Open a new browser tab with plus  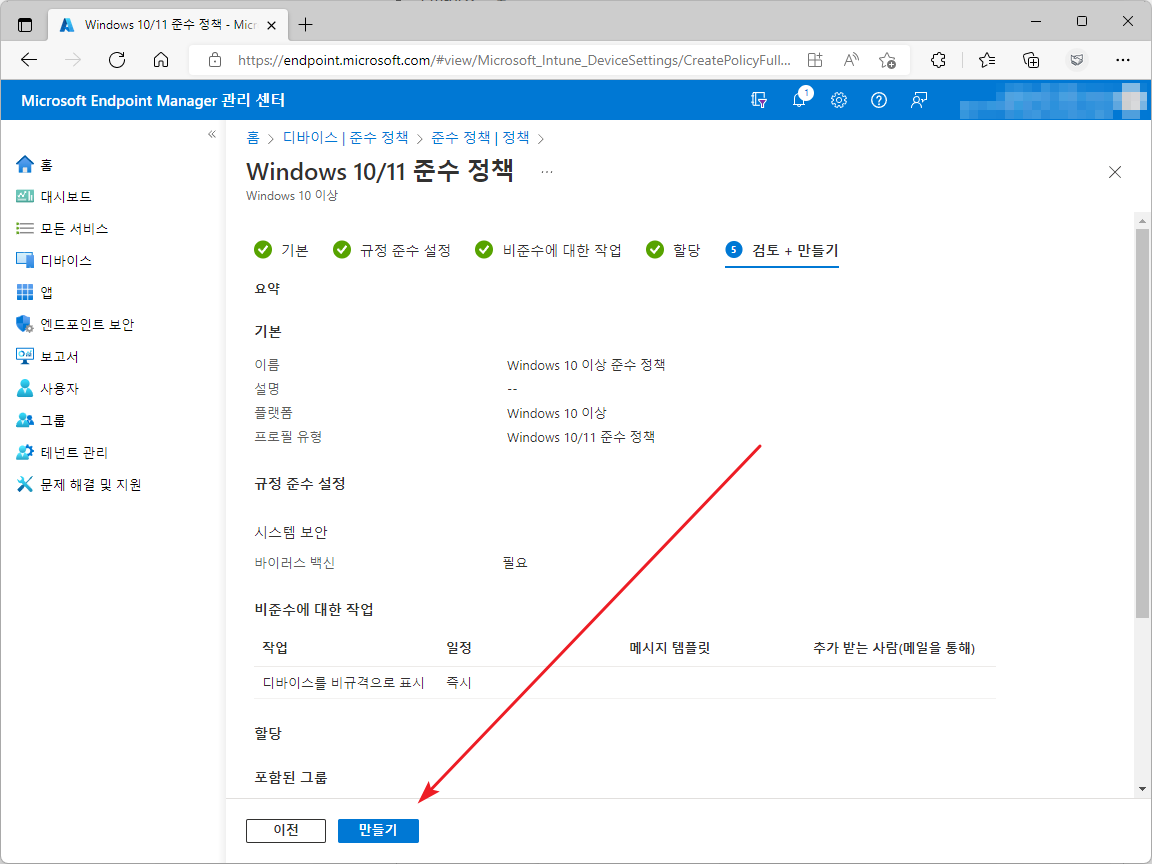pos(306,25)
